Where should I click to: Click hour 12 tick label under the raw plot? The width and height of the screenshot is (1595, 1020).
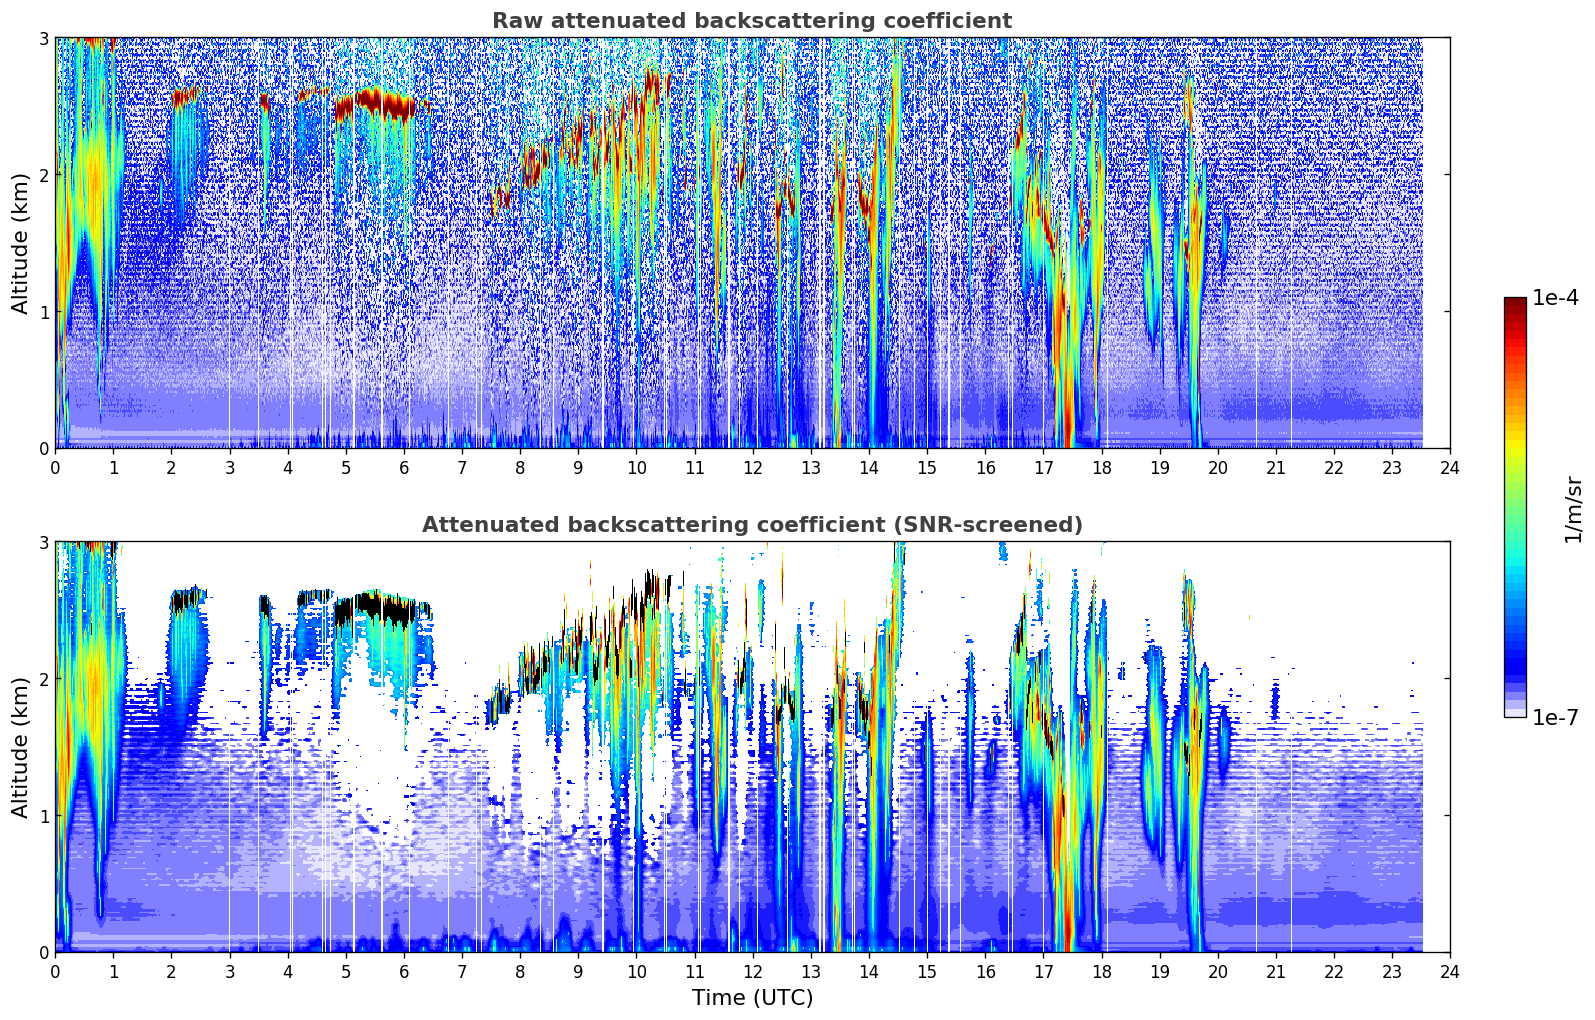tap(752, 467)
